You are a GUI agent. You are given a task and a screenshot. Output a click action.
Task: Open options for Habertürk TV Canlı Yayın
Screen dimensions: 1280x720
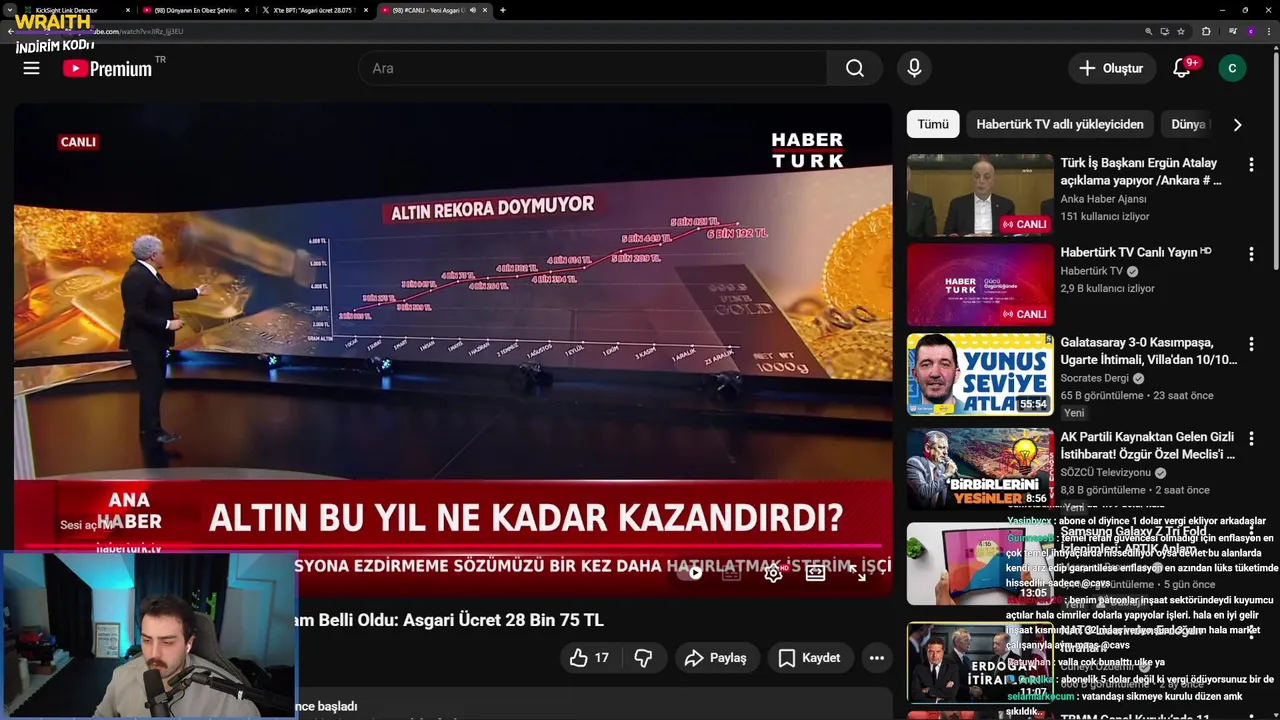(x=1251, y=254)
